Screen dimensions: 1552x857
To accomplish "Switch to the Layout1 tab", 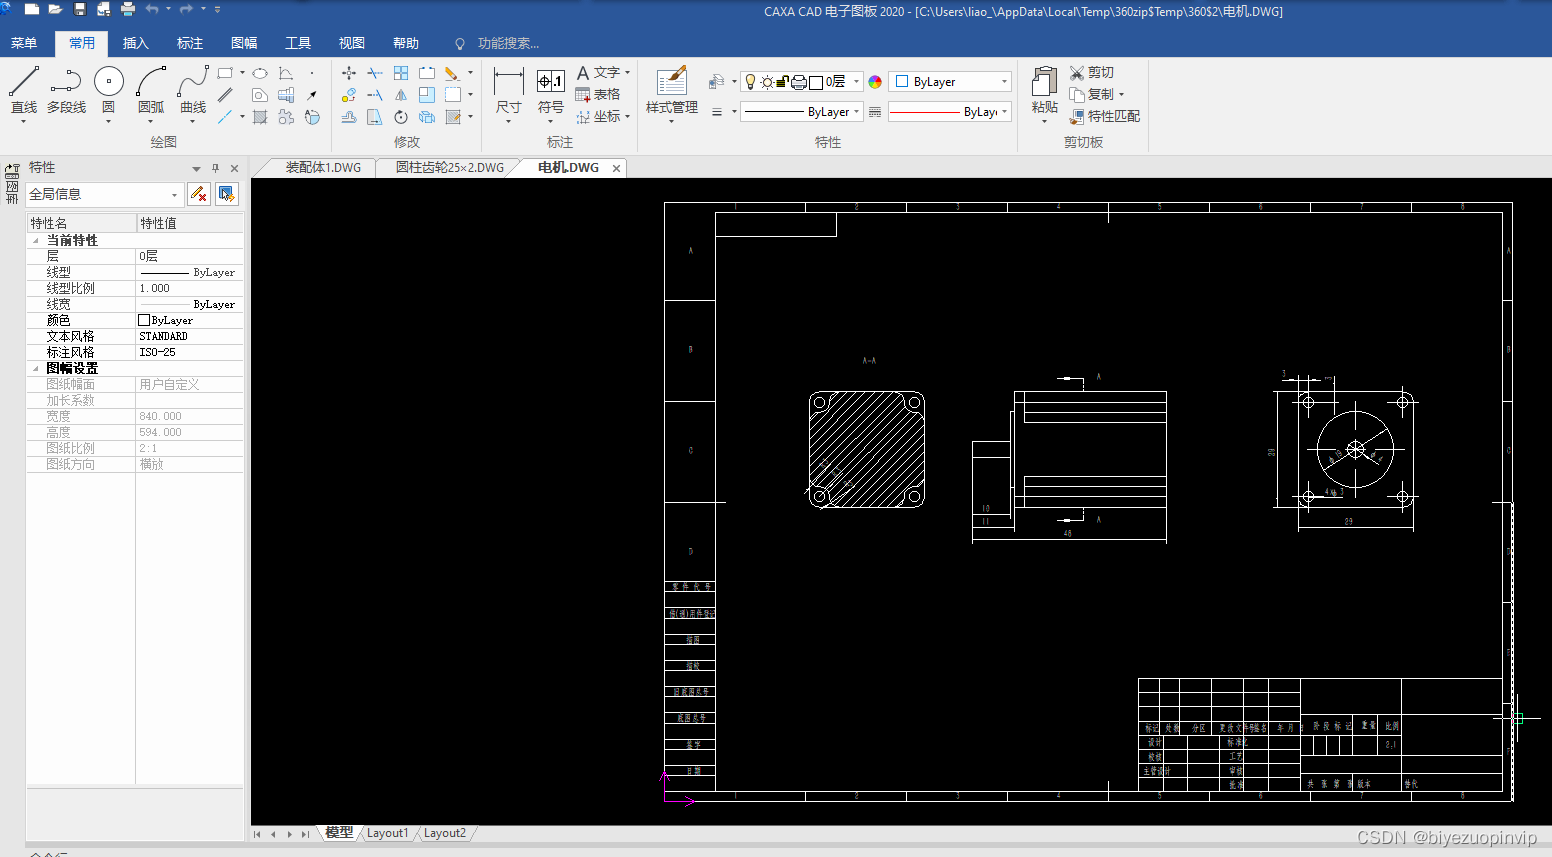I will [387, 833].
